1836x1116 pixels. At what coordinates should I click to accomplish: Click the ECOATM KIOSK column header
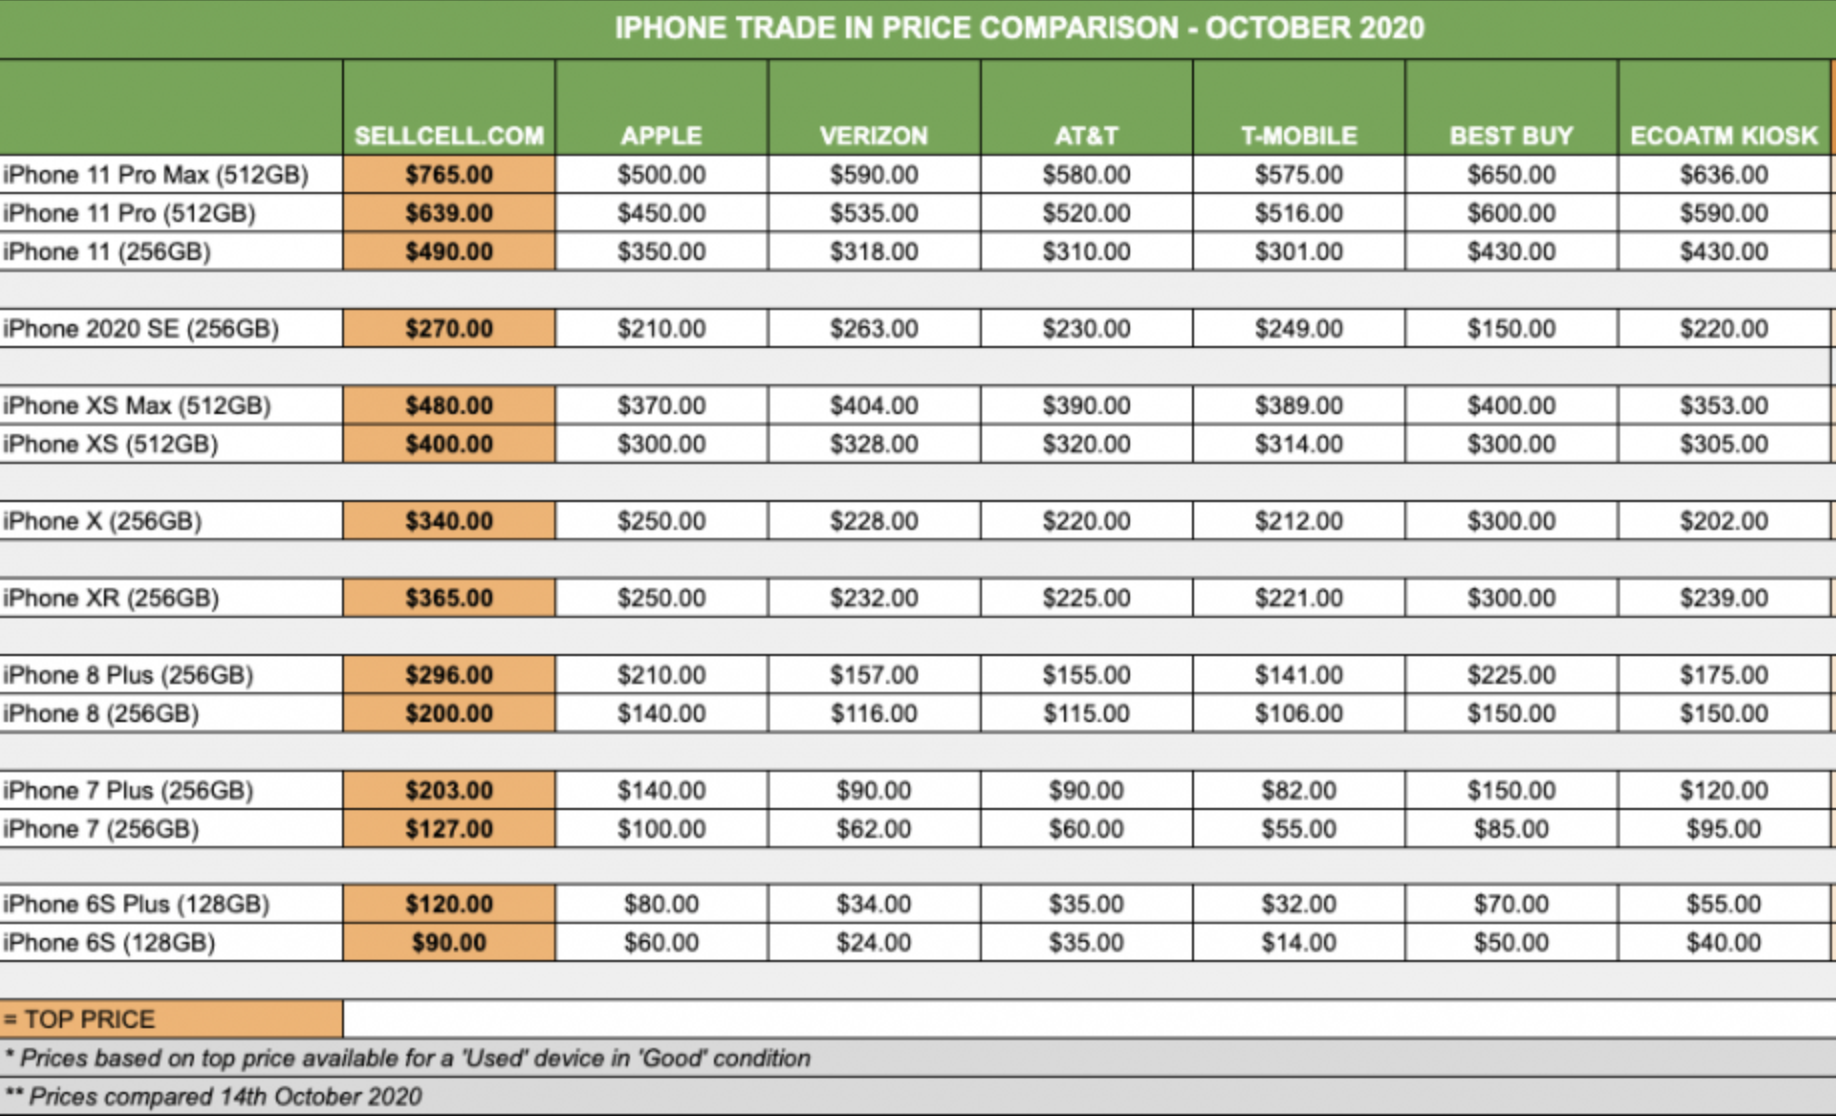click(x=1724, y=135)
